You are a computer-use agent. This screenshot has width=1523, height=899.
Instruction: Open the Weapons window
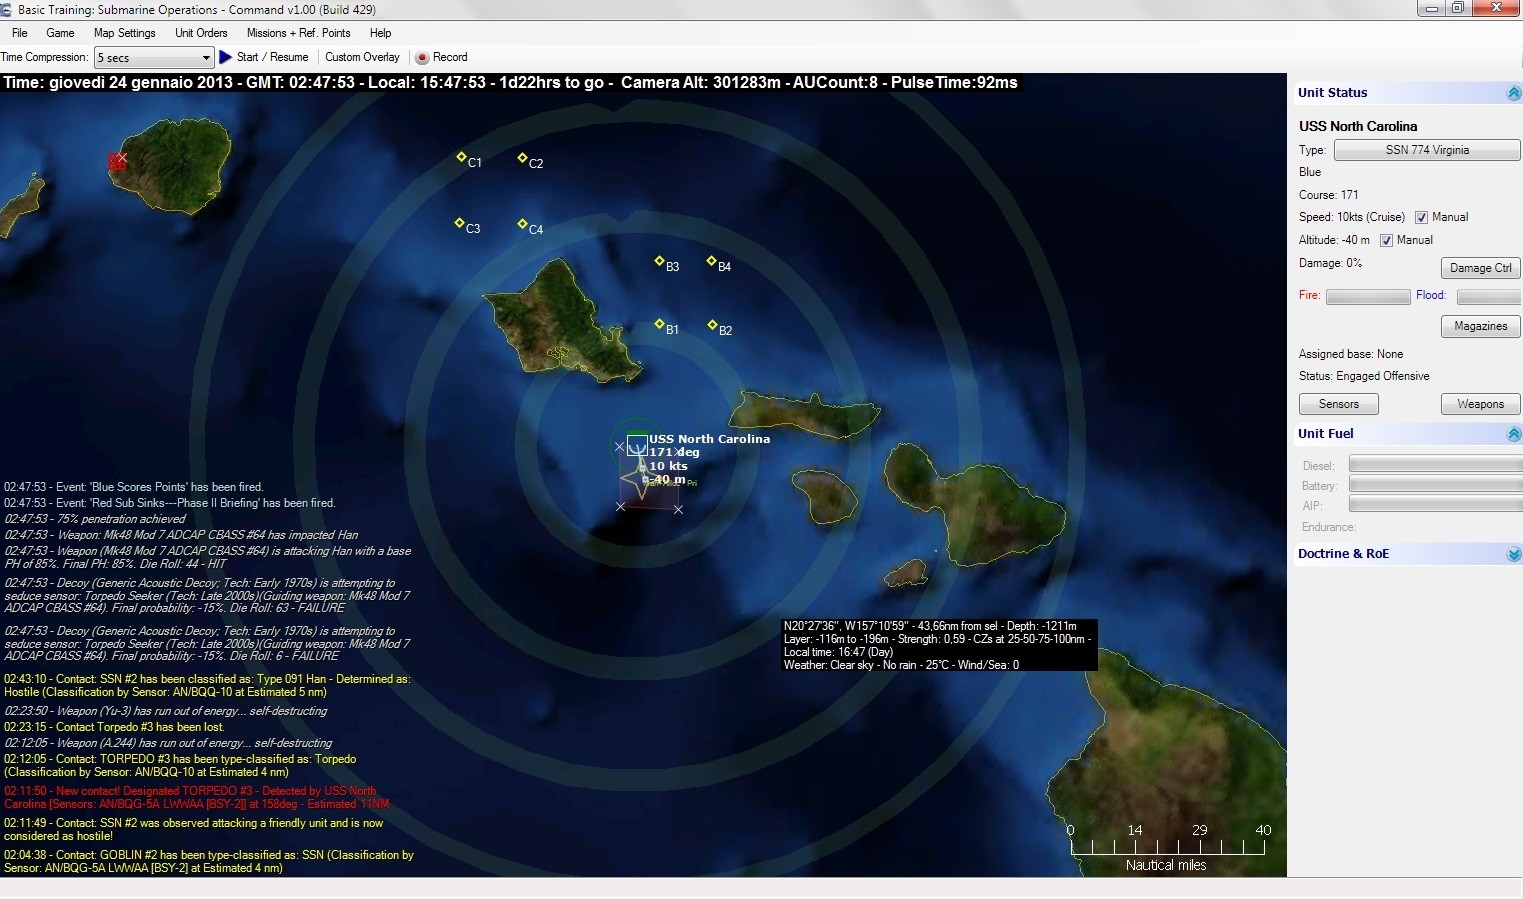(1480, 404)
